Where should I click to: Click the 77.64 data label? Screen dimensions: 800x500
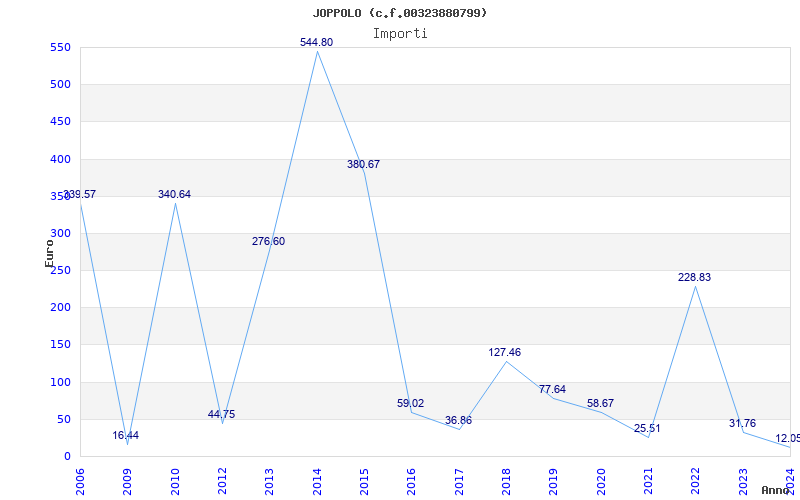click(552, 389)
